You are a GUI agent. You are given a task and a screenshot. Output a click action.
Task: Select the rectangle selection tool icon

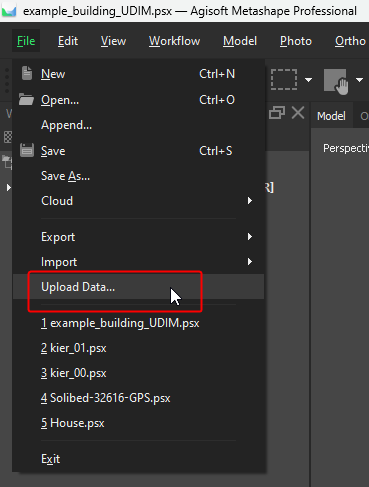[284, 80]
